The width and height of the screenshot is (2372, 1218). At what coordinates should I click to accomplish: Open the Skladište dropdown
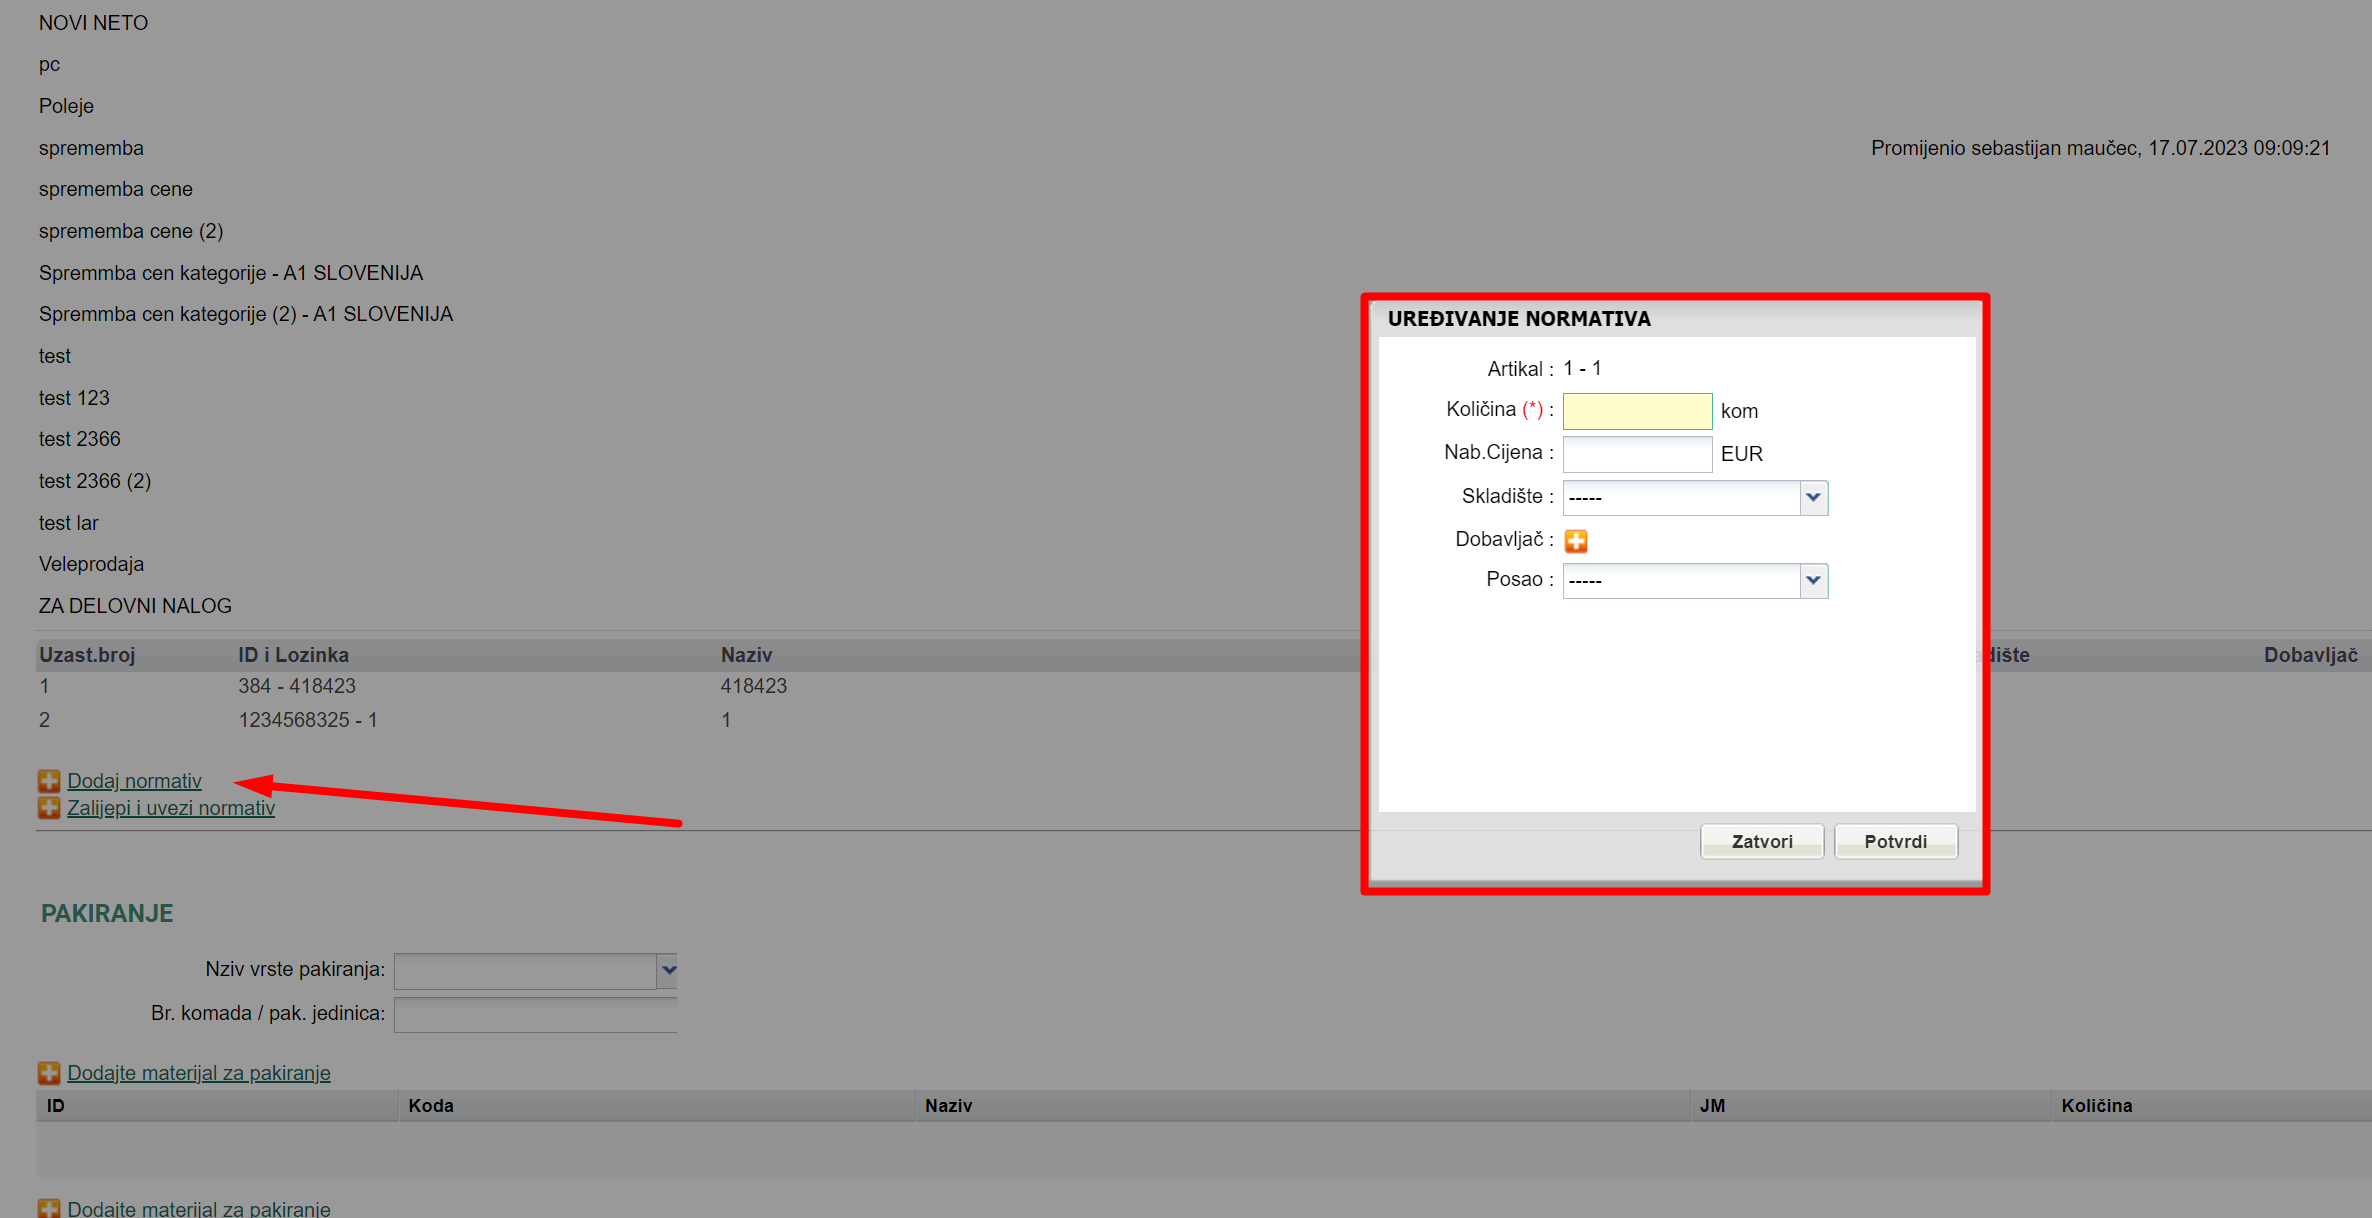[x=1695, y=498]
